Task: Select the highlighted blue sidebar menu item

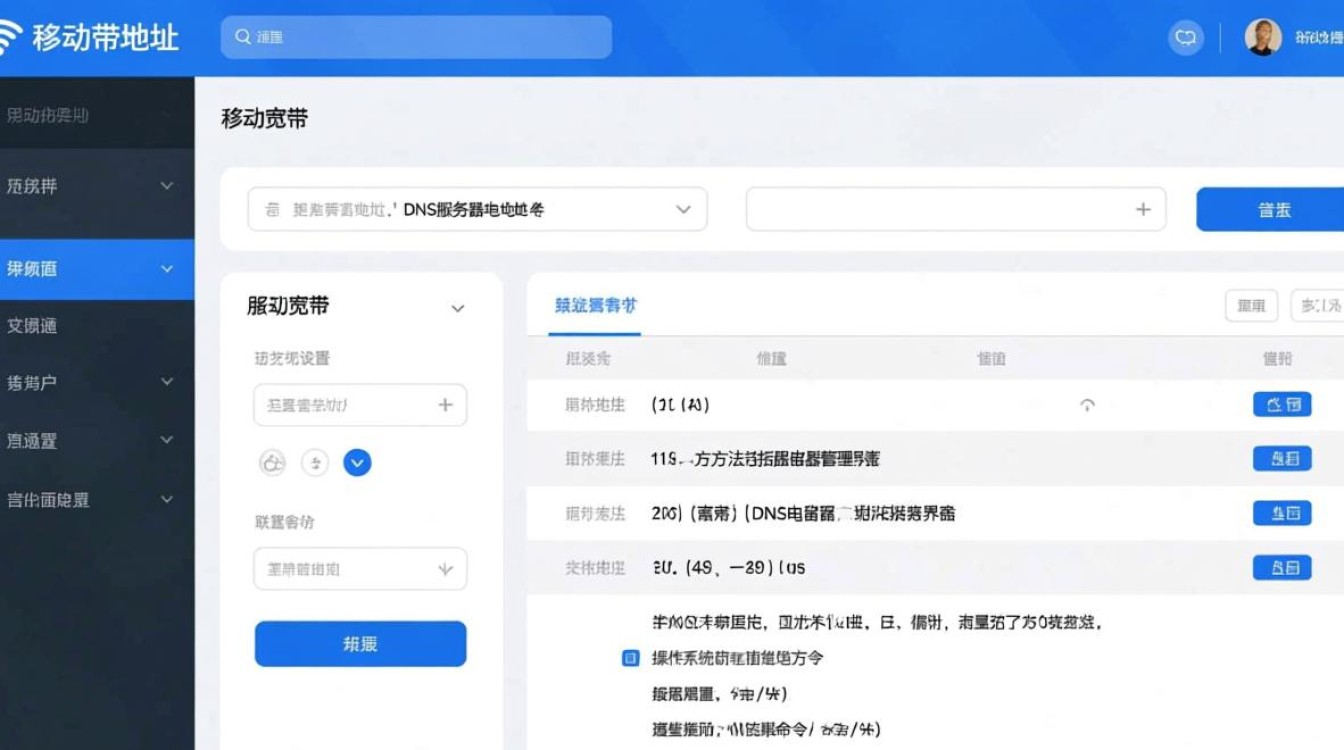Action: click(97, 269)
